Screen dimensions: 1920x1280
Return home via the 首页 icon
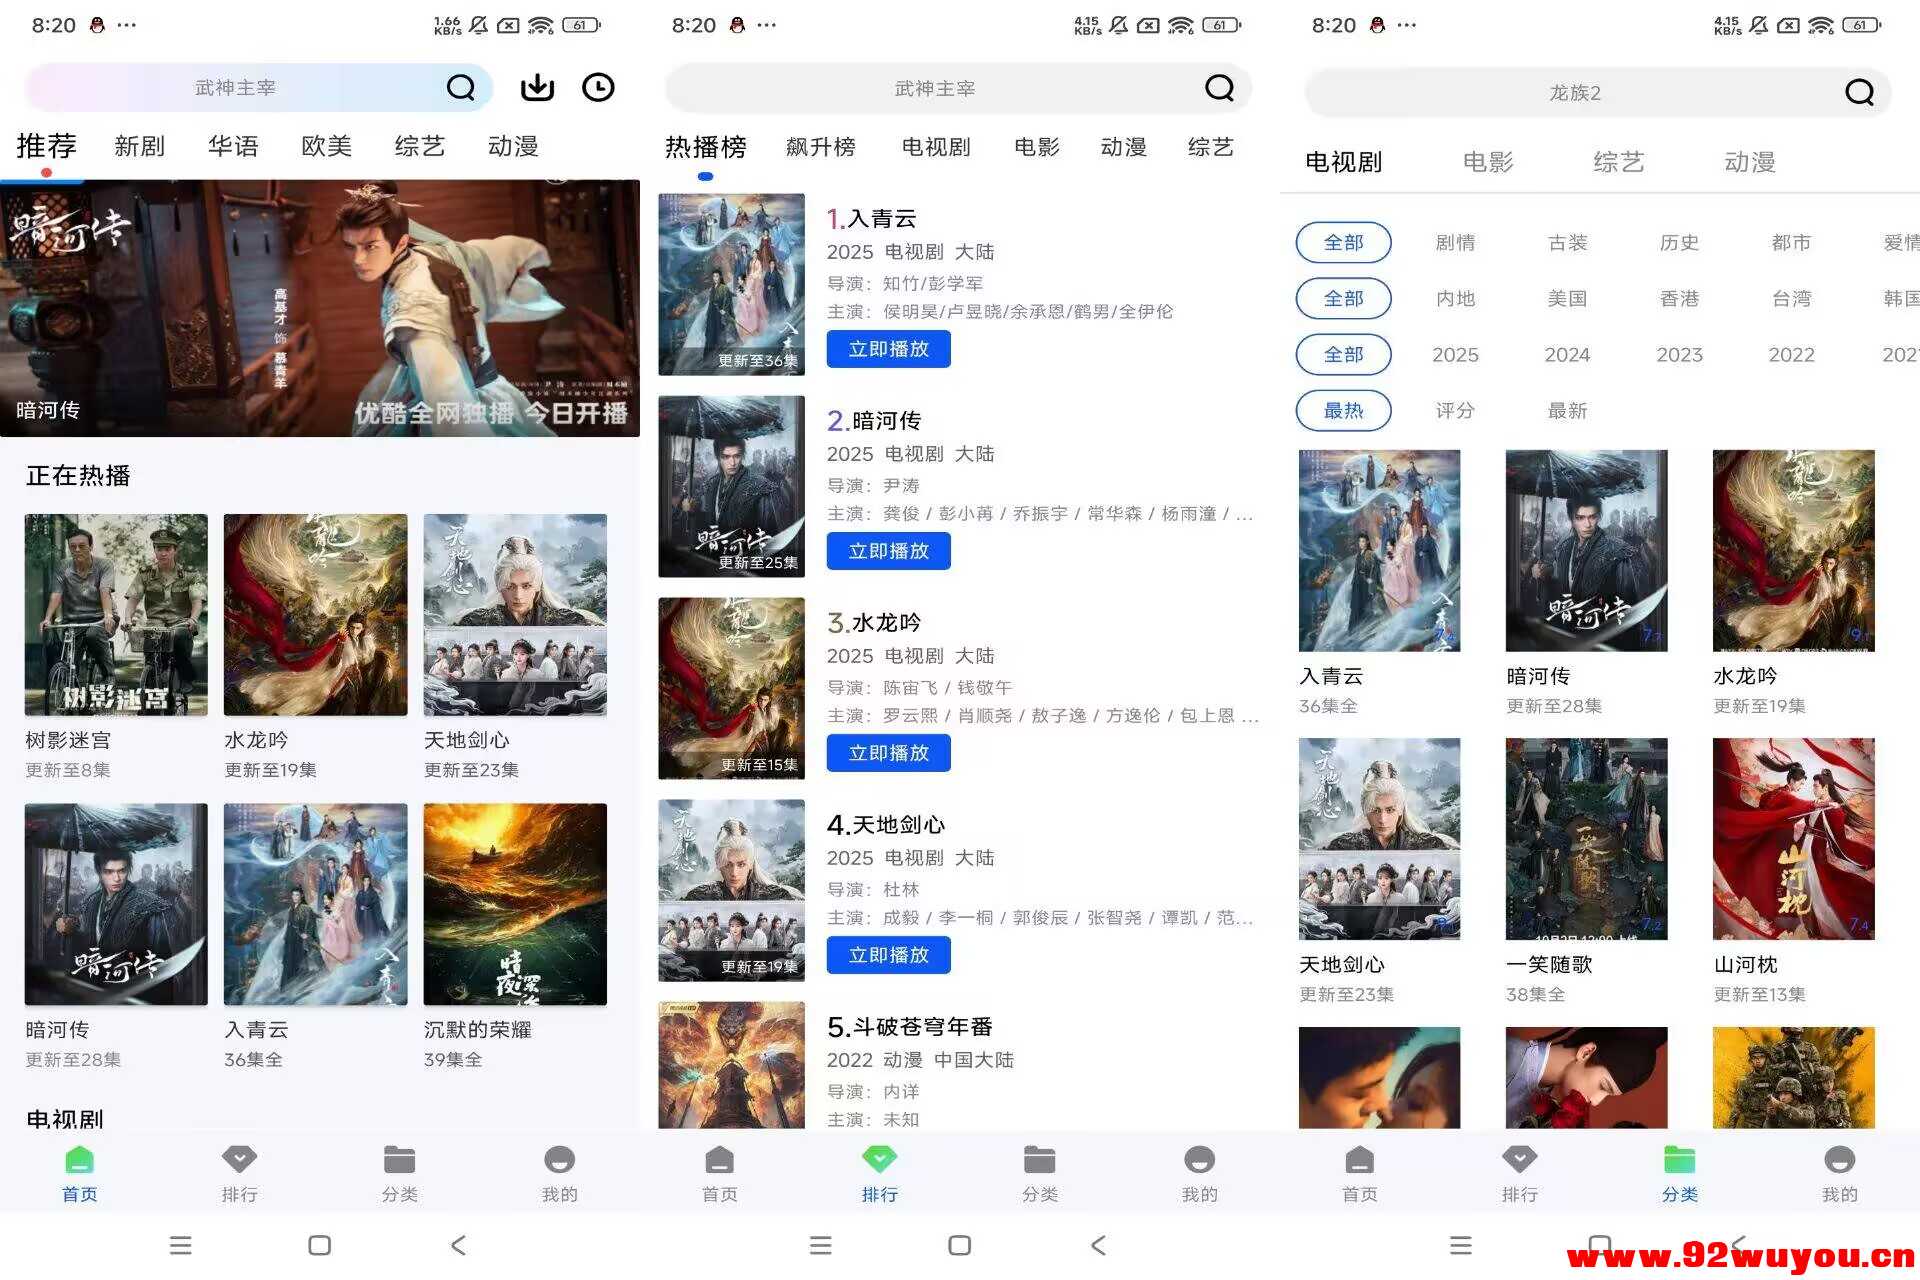click(x=79, y=1172)
